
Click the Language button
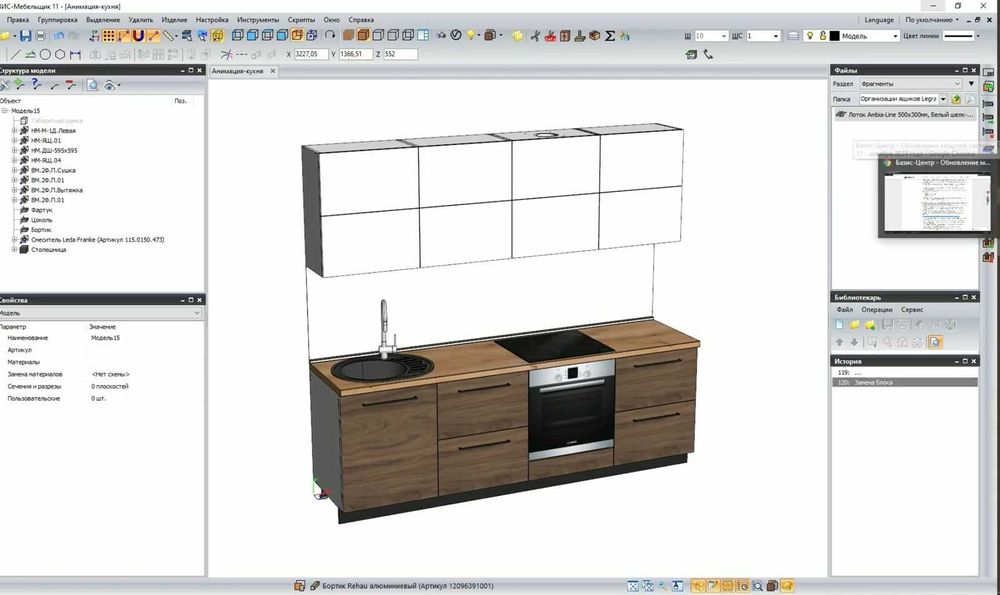879,20
